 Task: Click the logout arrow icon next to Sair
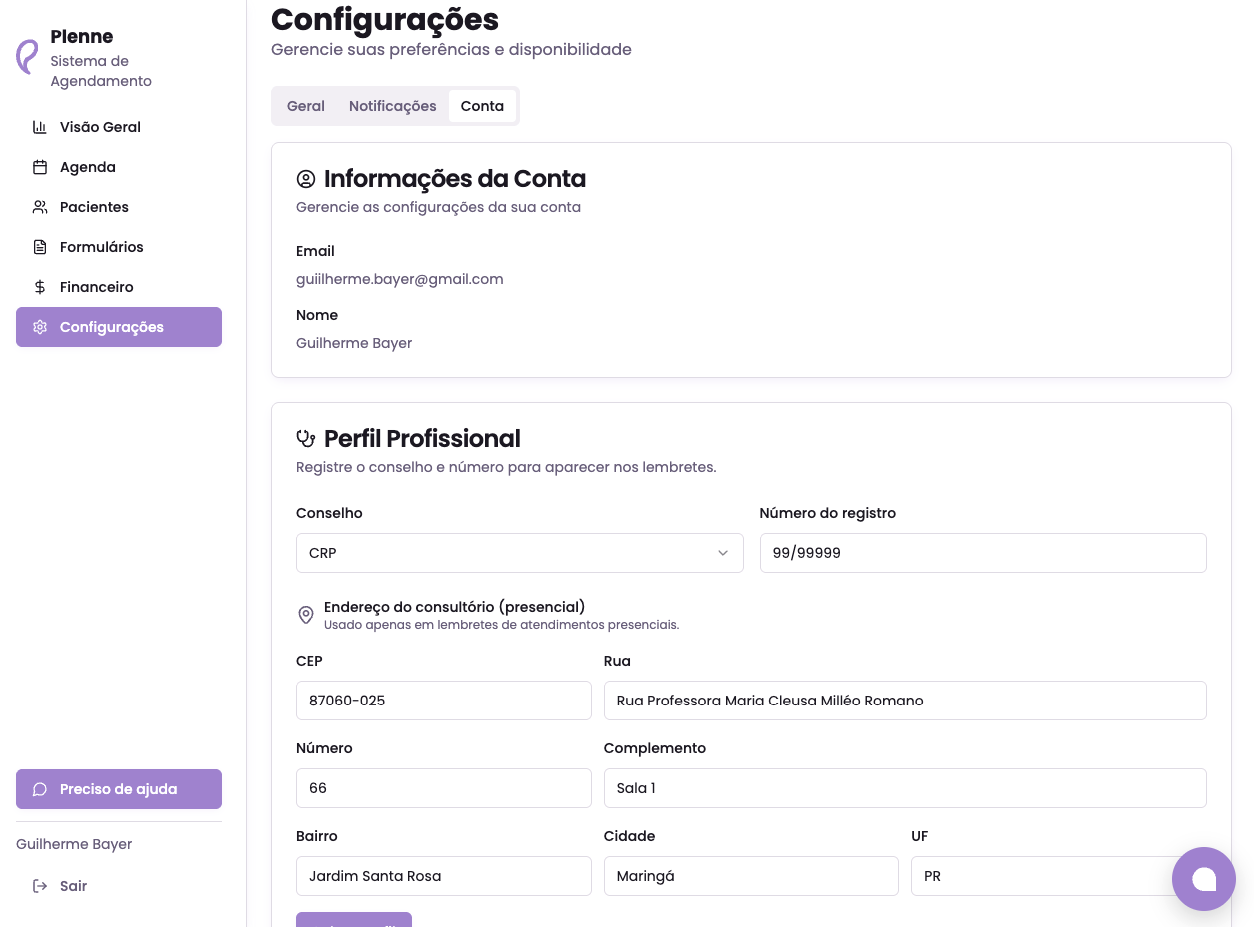(40, 886)
